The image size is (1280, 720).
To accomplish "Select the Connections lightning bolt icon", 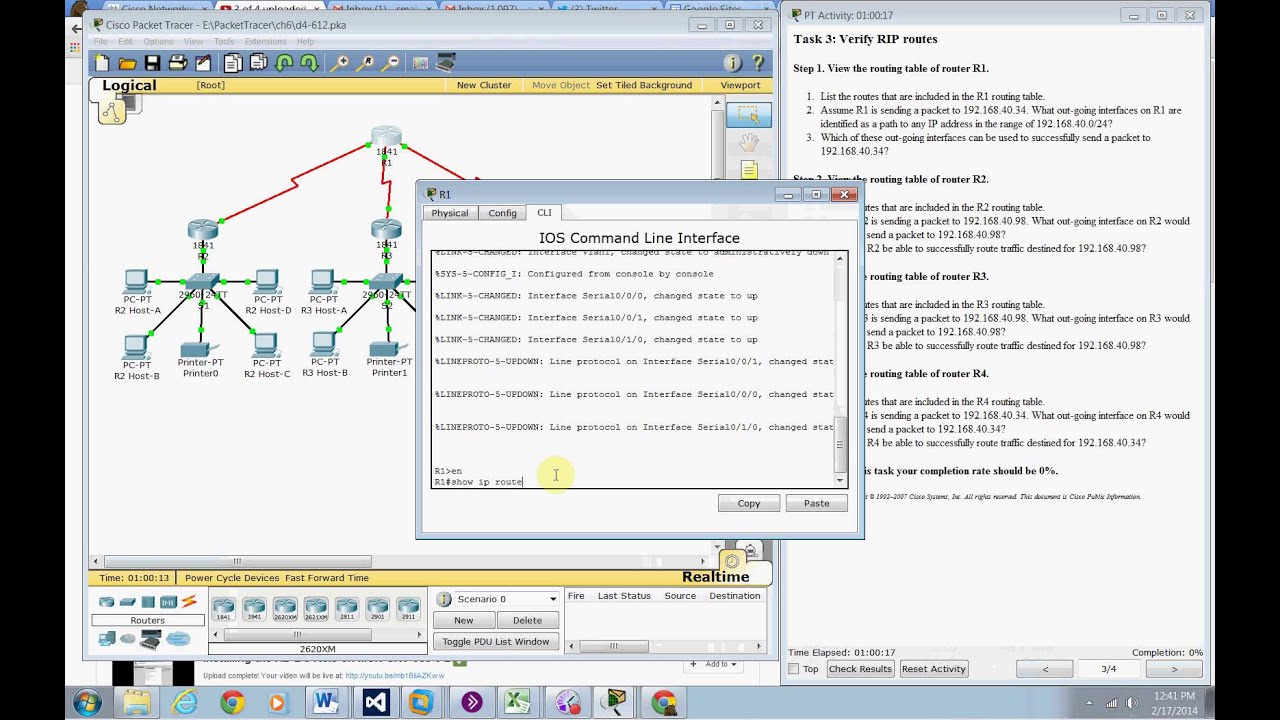I will pos(189,602).
